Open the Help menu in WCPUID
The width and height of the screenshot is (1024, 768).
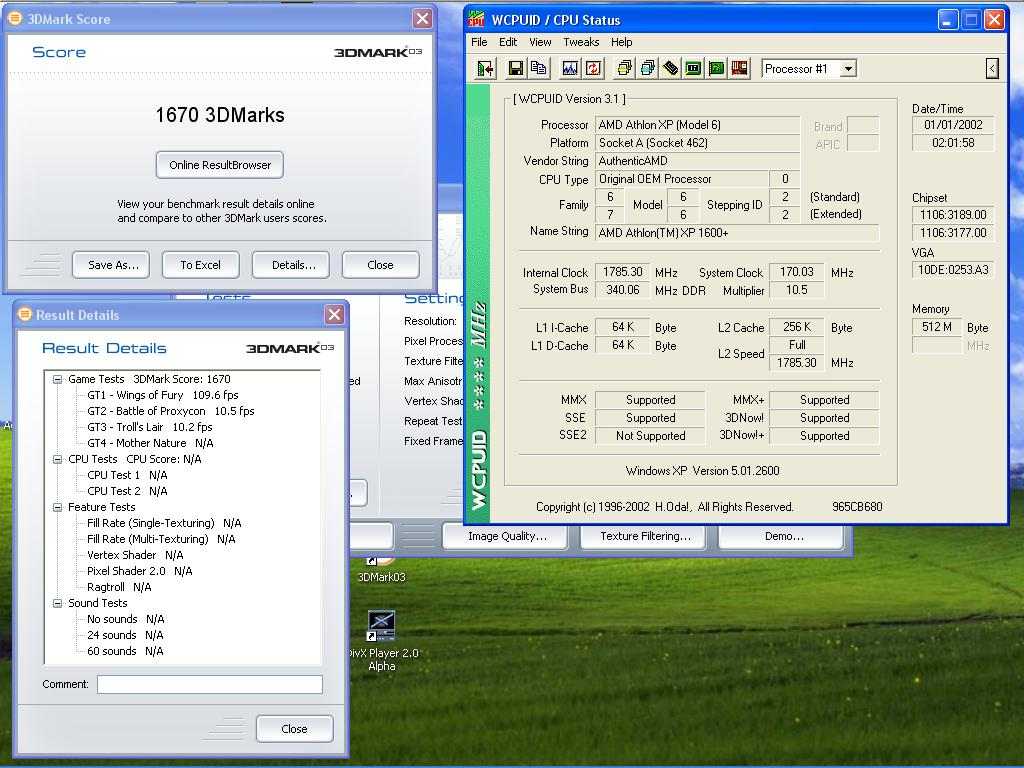[x=622, y=42]
